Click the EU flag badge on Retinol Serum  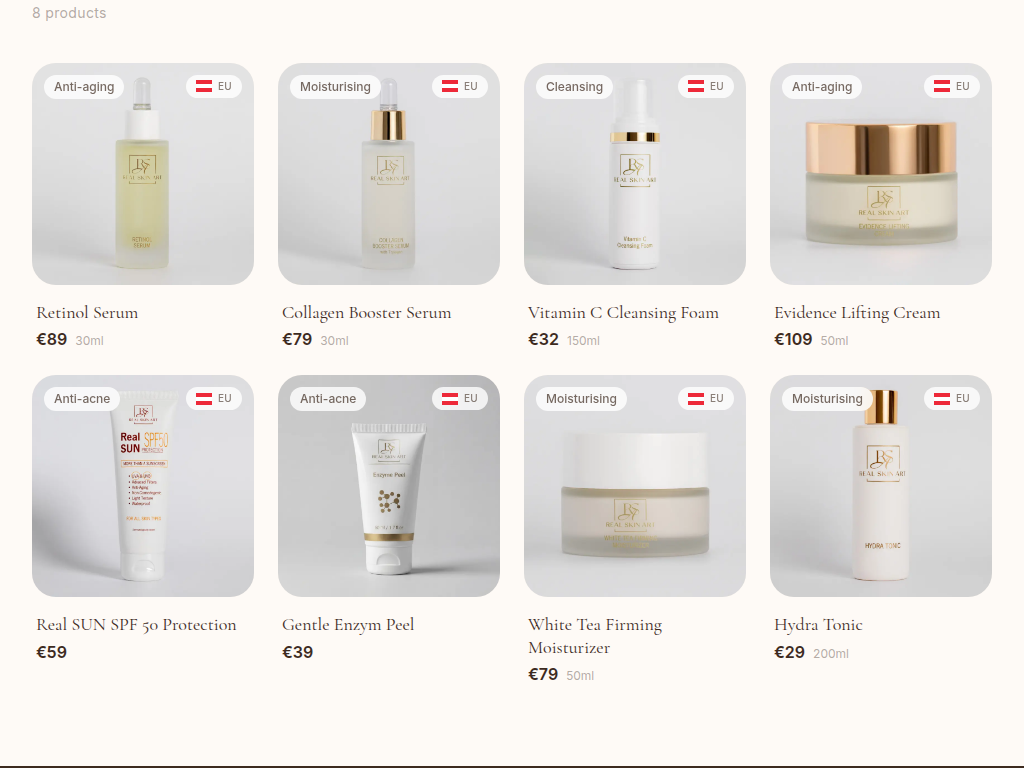(214, 86)
